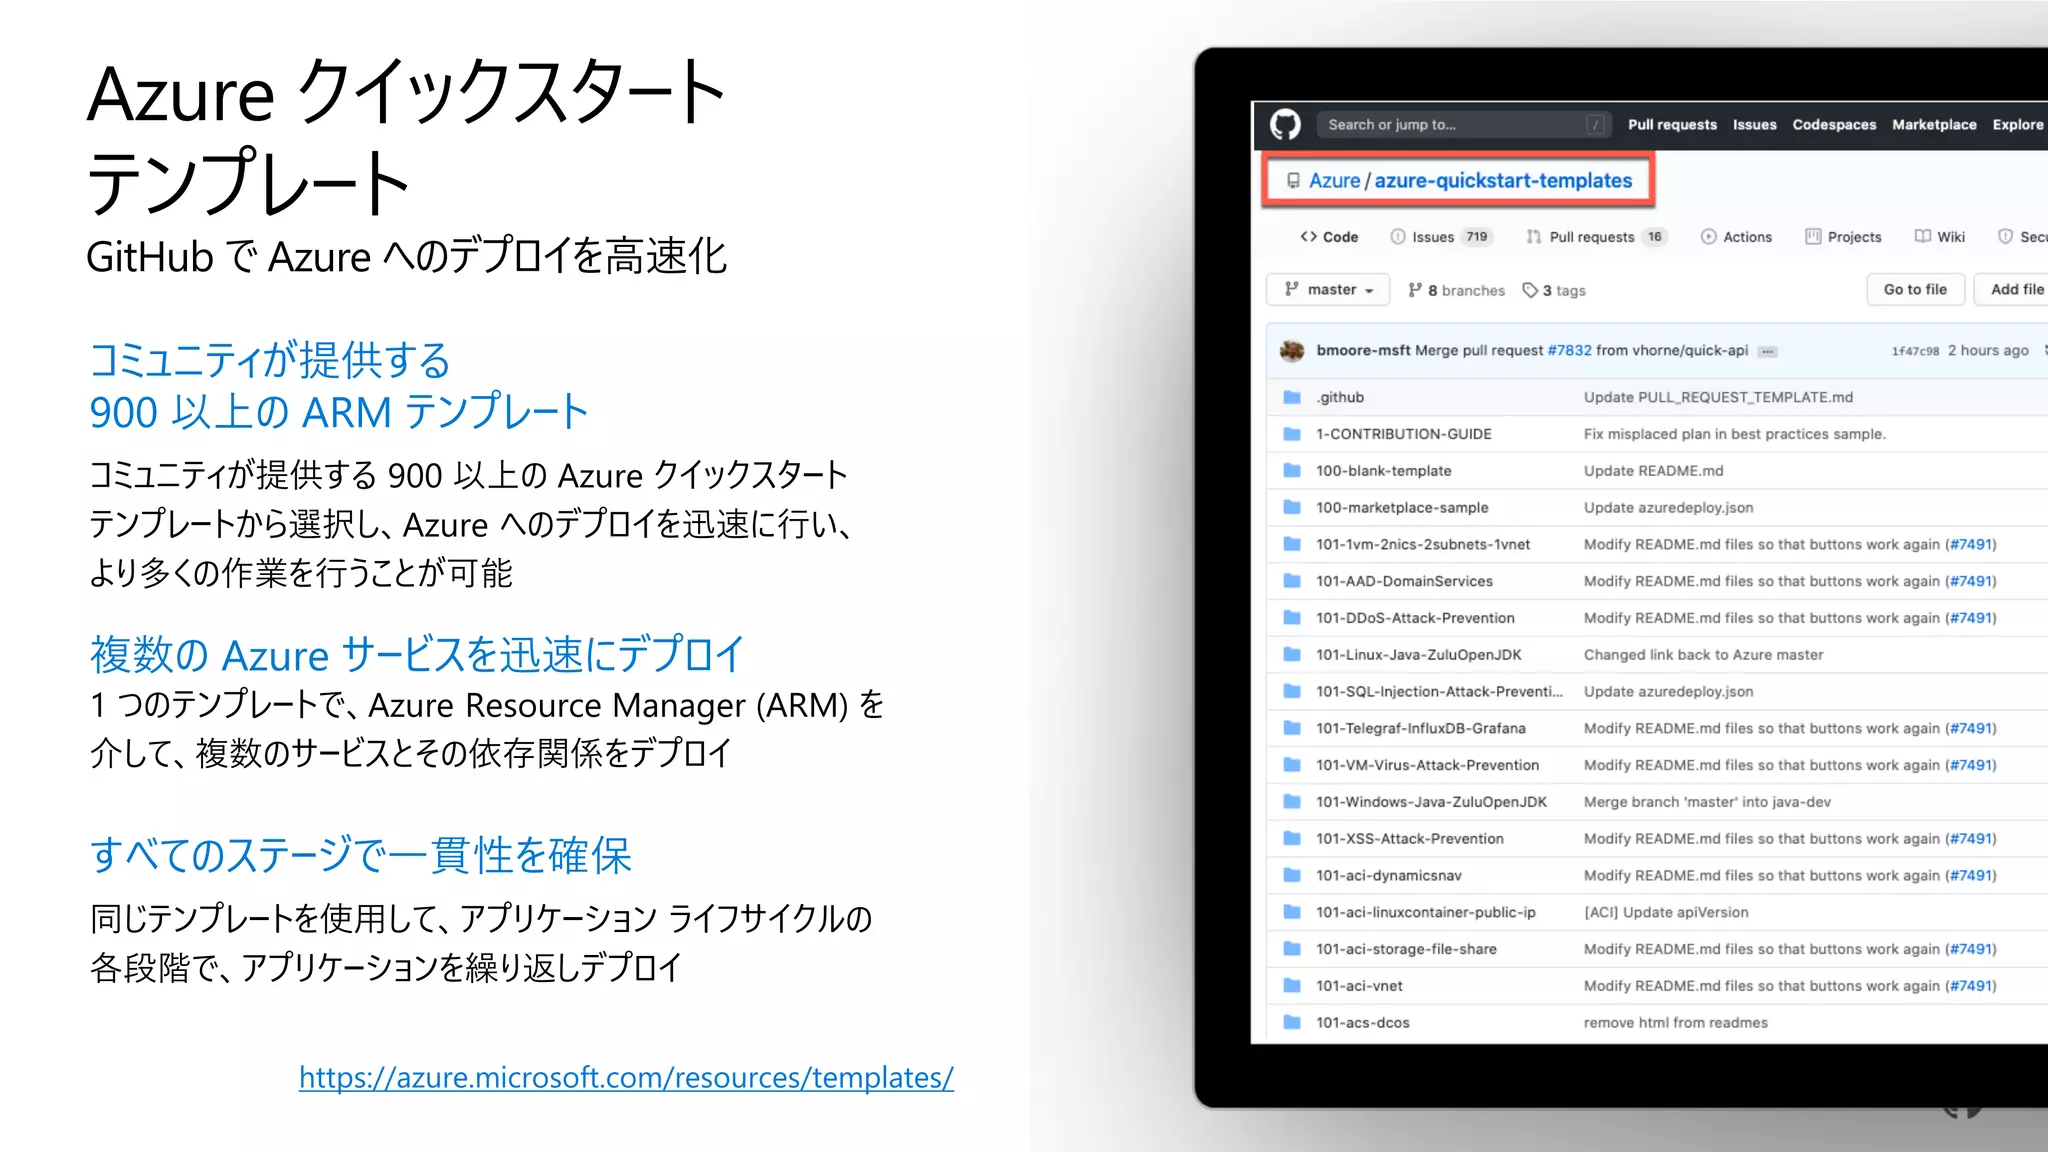Viewport: 2048px width, 1152px height.
Task: Open the 101-Telegraf-InfluxDB-Grafana folder
Action: click(1421, 729)
